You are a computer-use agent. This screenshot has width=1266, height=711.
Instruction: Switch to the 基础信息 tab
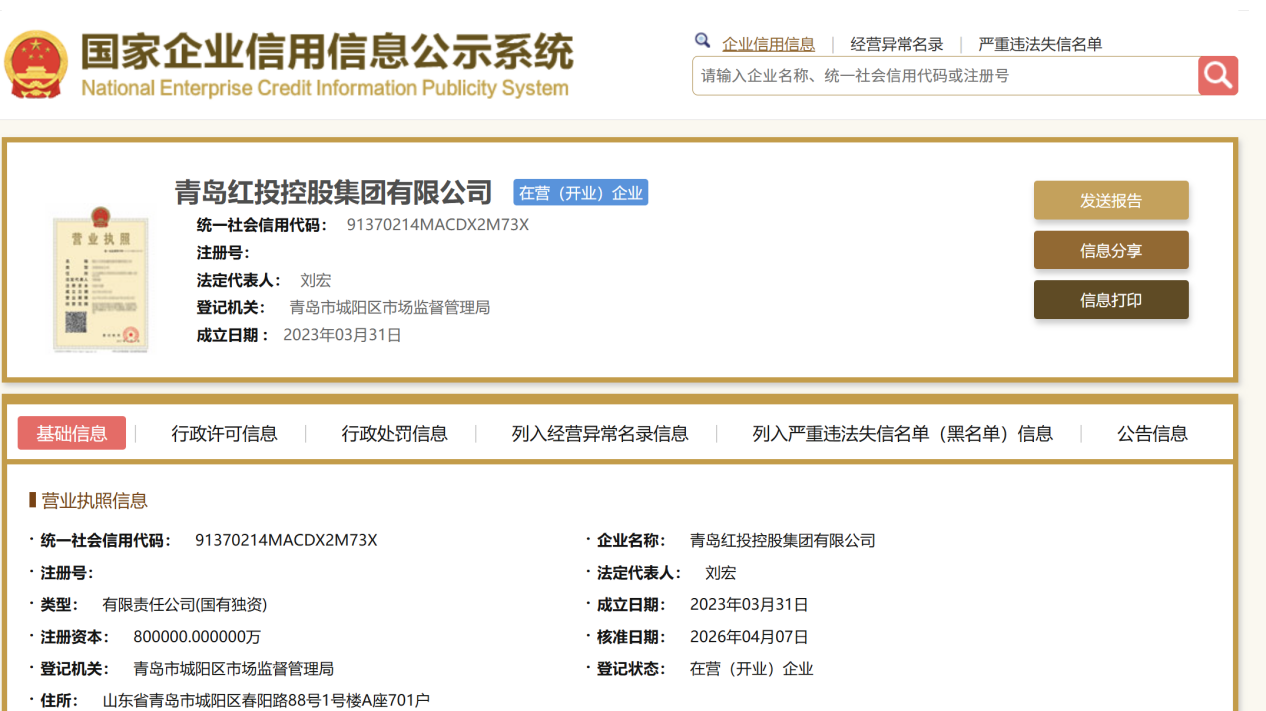(72, 433)
